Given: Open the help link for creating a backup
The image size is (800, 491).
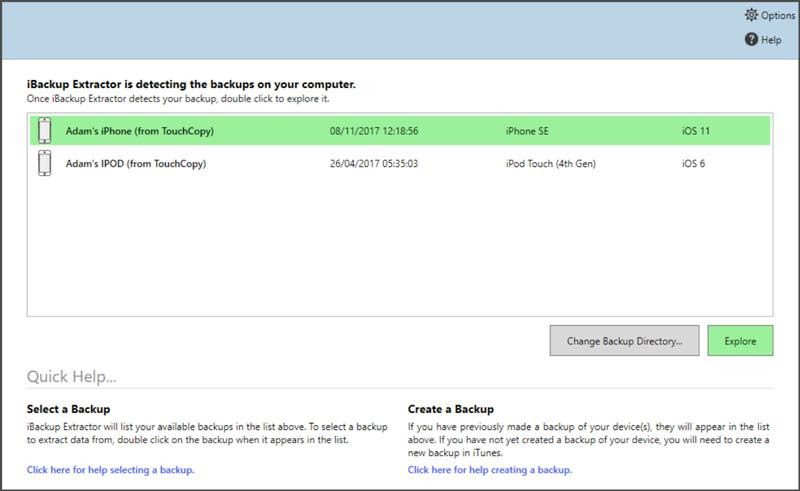Looking at the screenshot, I should point(490,470).
